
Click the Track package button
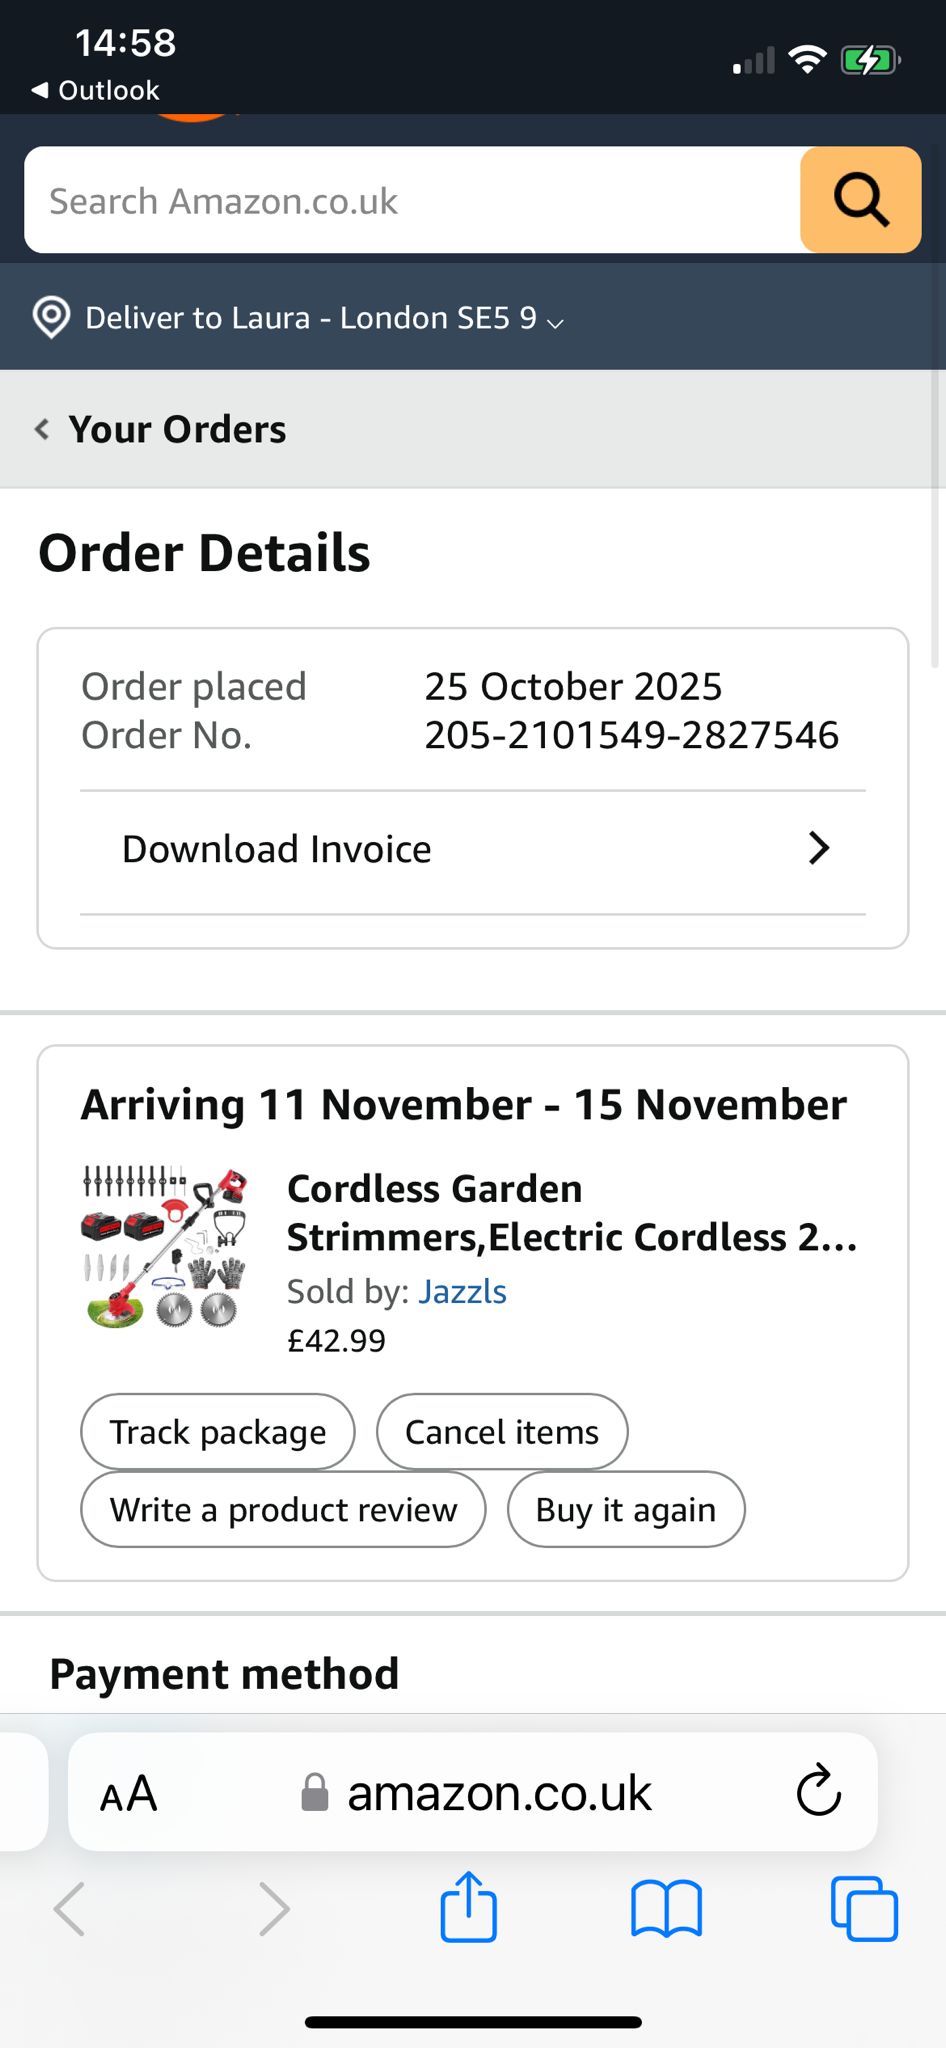[217, 1432]
